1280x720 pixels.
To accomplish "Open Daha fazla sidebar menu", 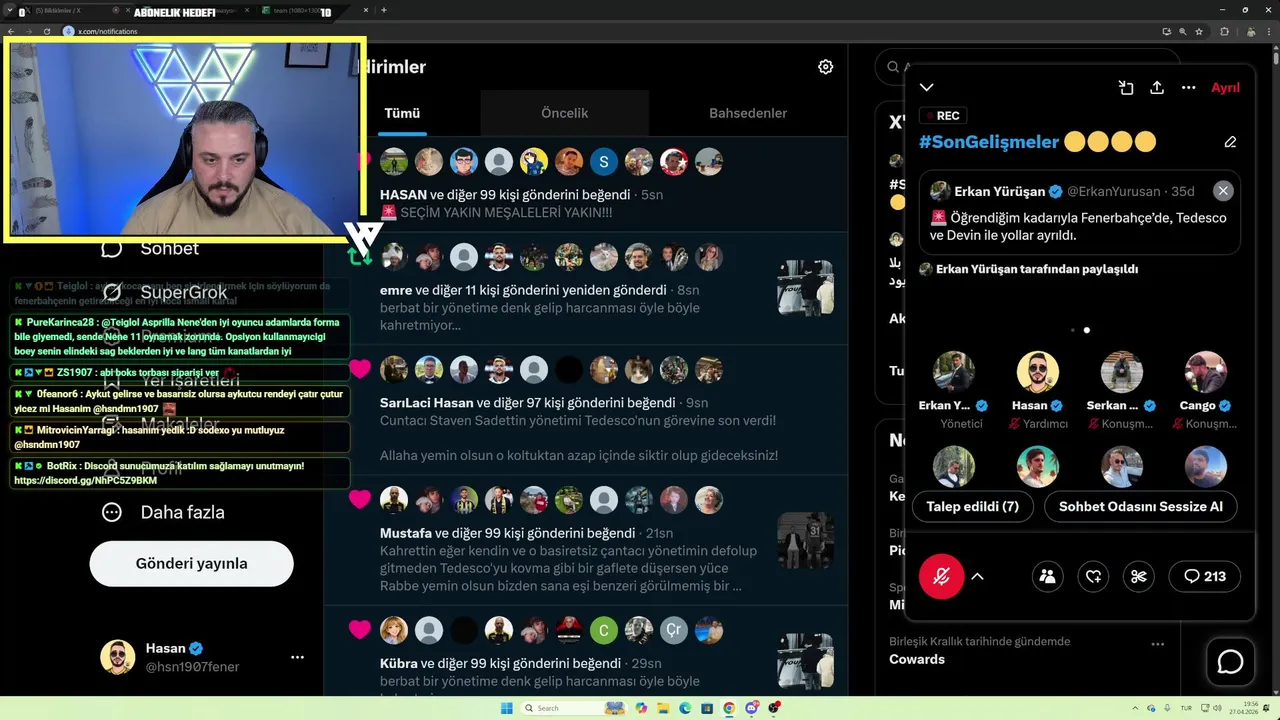I will [x=165, y=512].
